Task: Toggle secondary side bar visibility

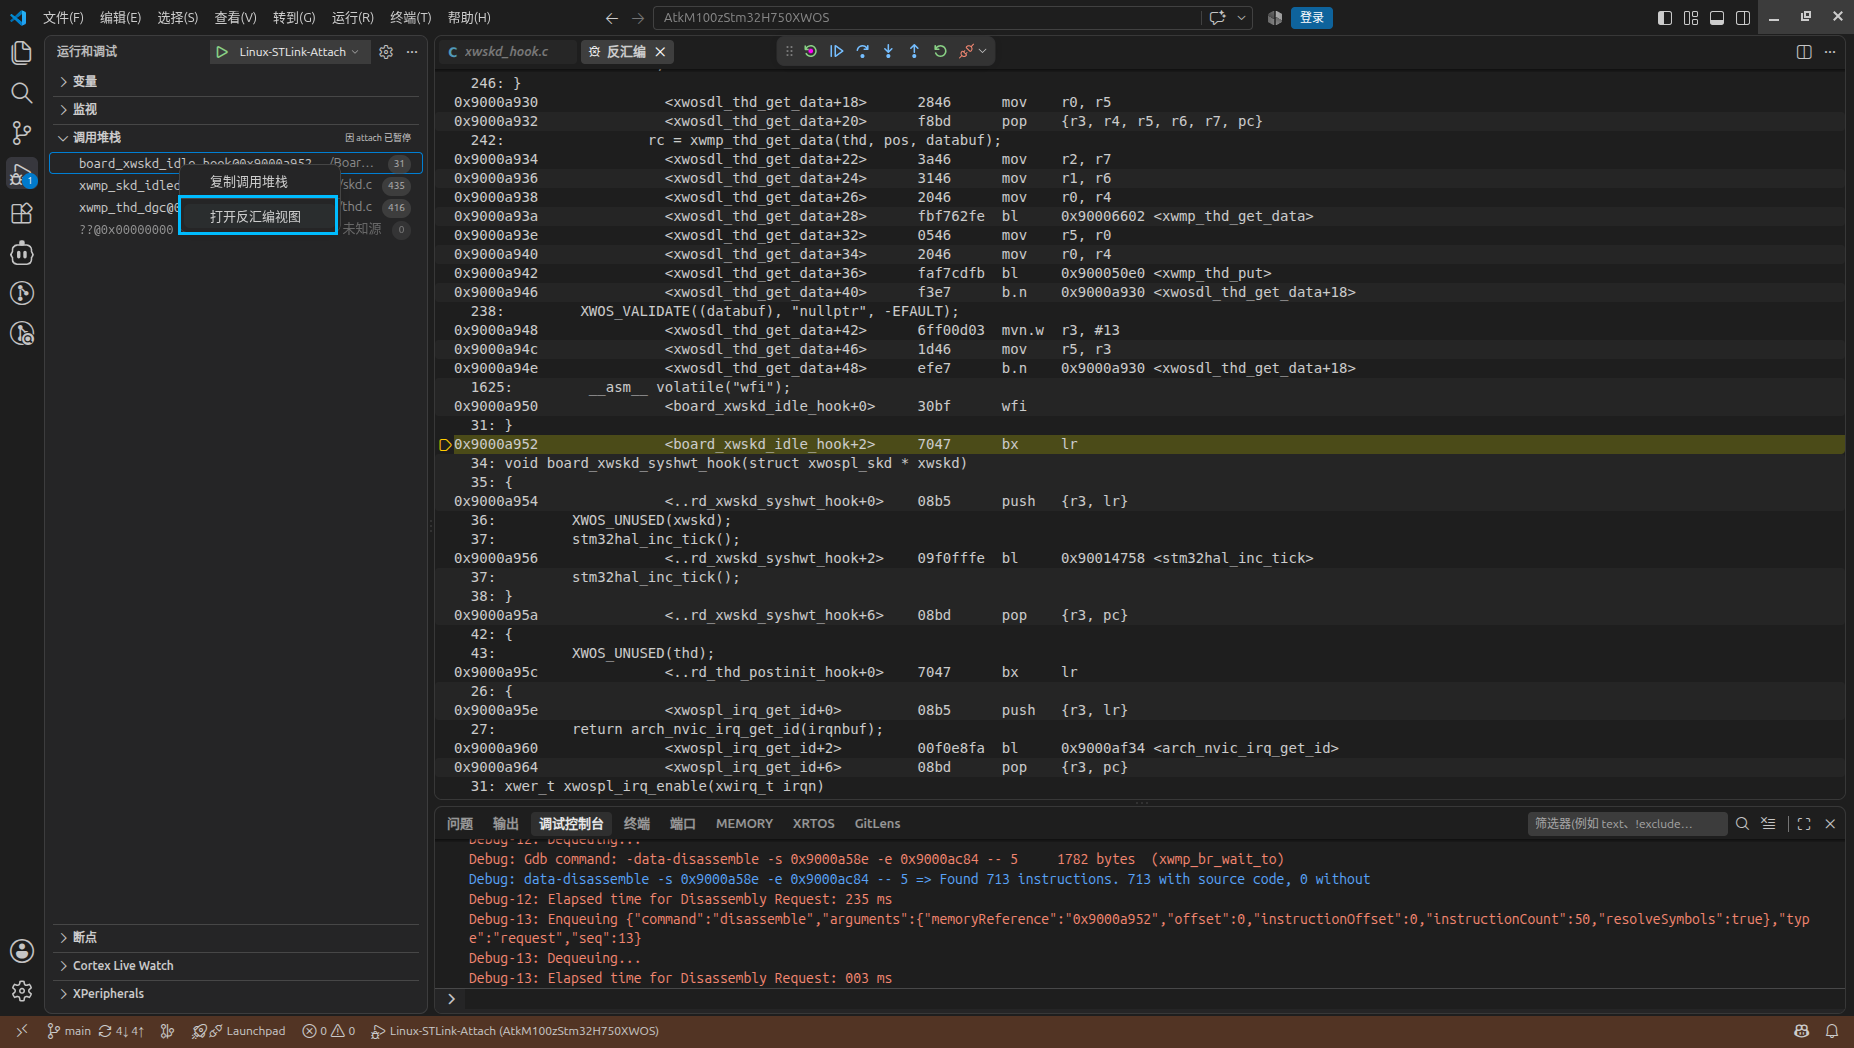Action: (x=1743, y=17)
